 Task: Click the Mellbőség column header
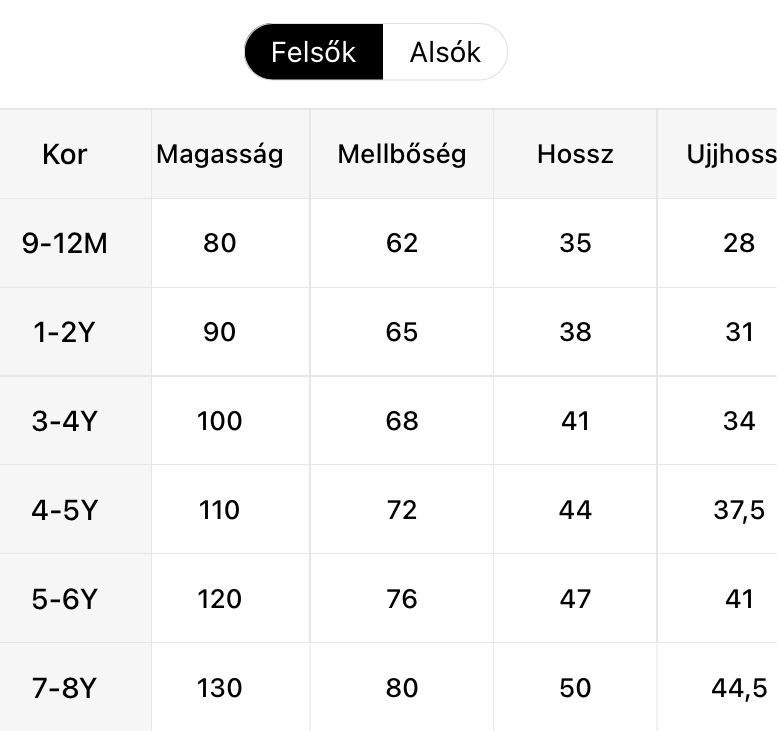[x=401, y=154]
